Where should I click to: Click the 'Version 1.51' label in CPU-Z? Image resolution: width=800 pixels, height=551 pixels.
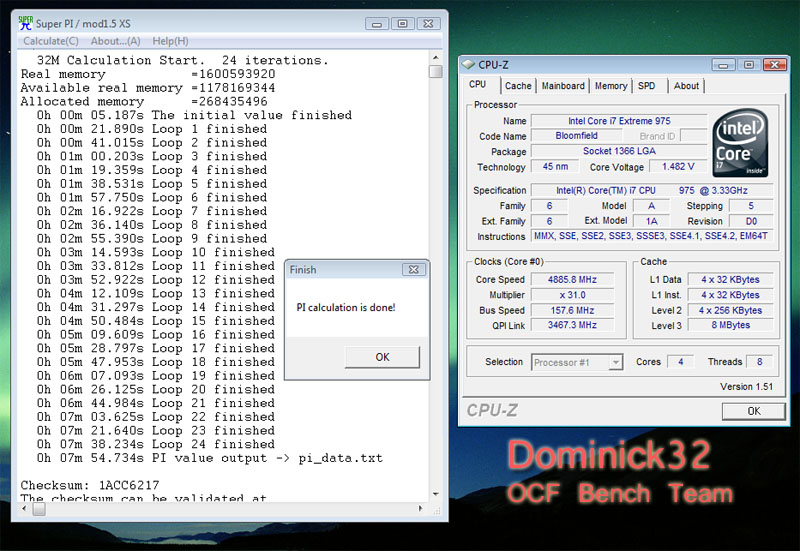tap(746, 387)
